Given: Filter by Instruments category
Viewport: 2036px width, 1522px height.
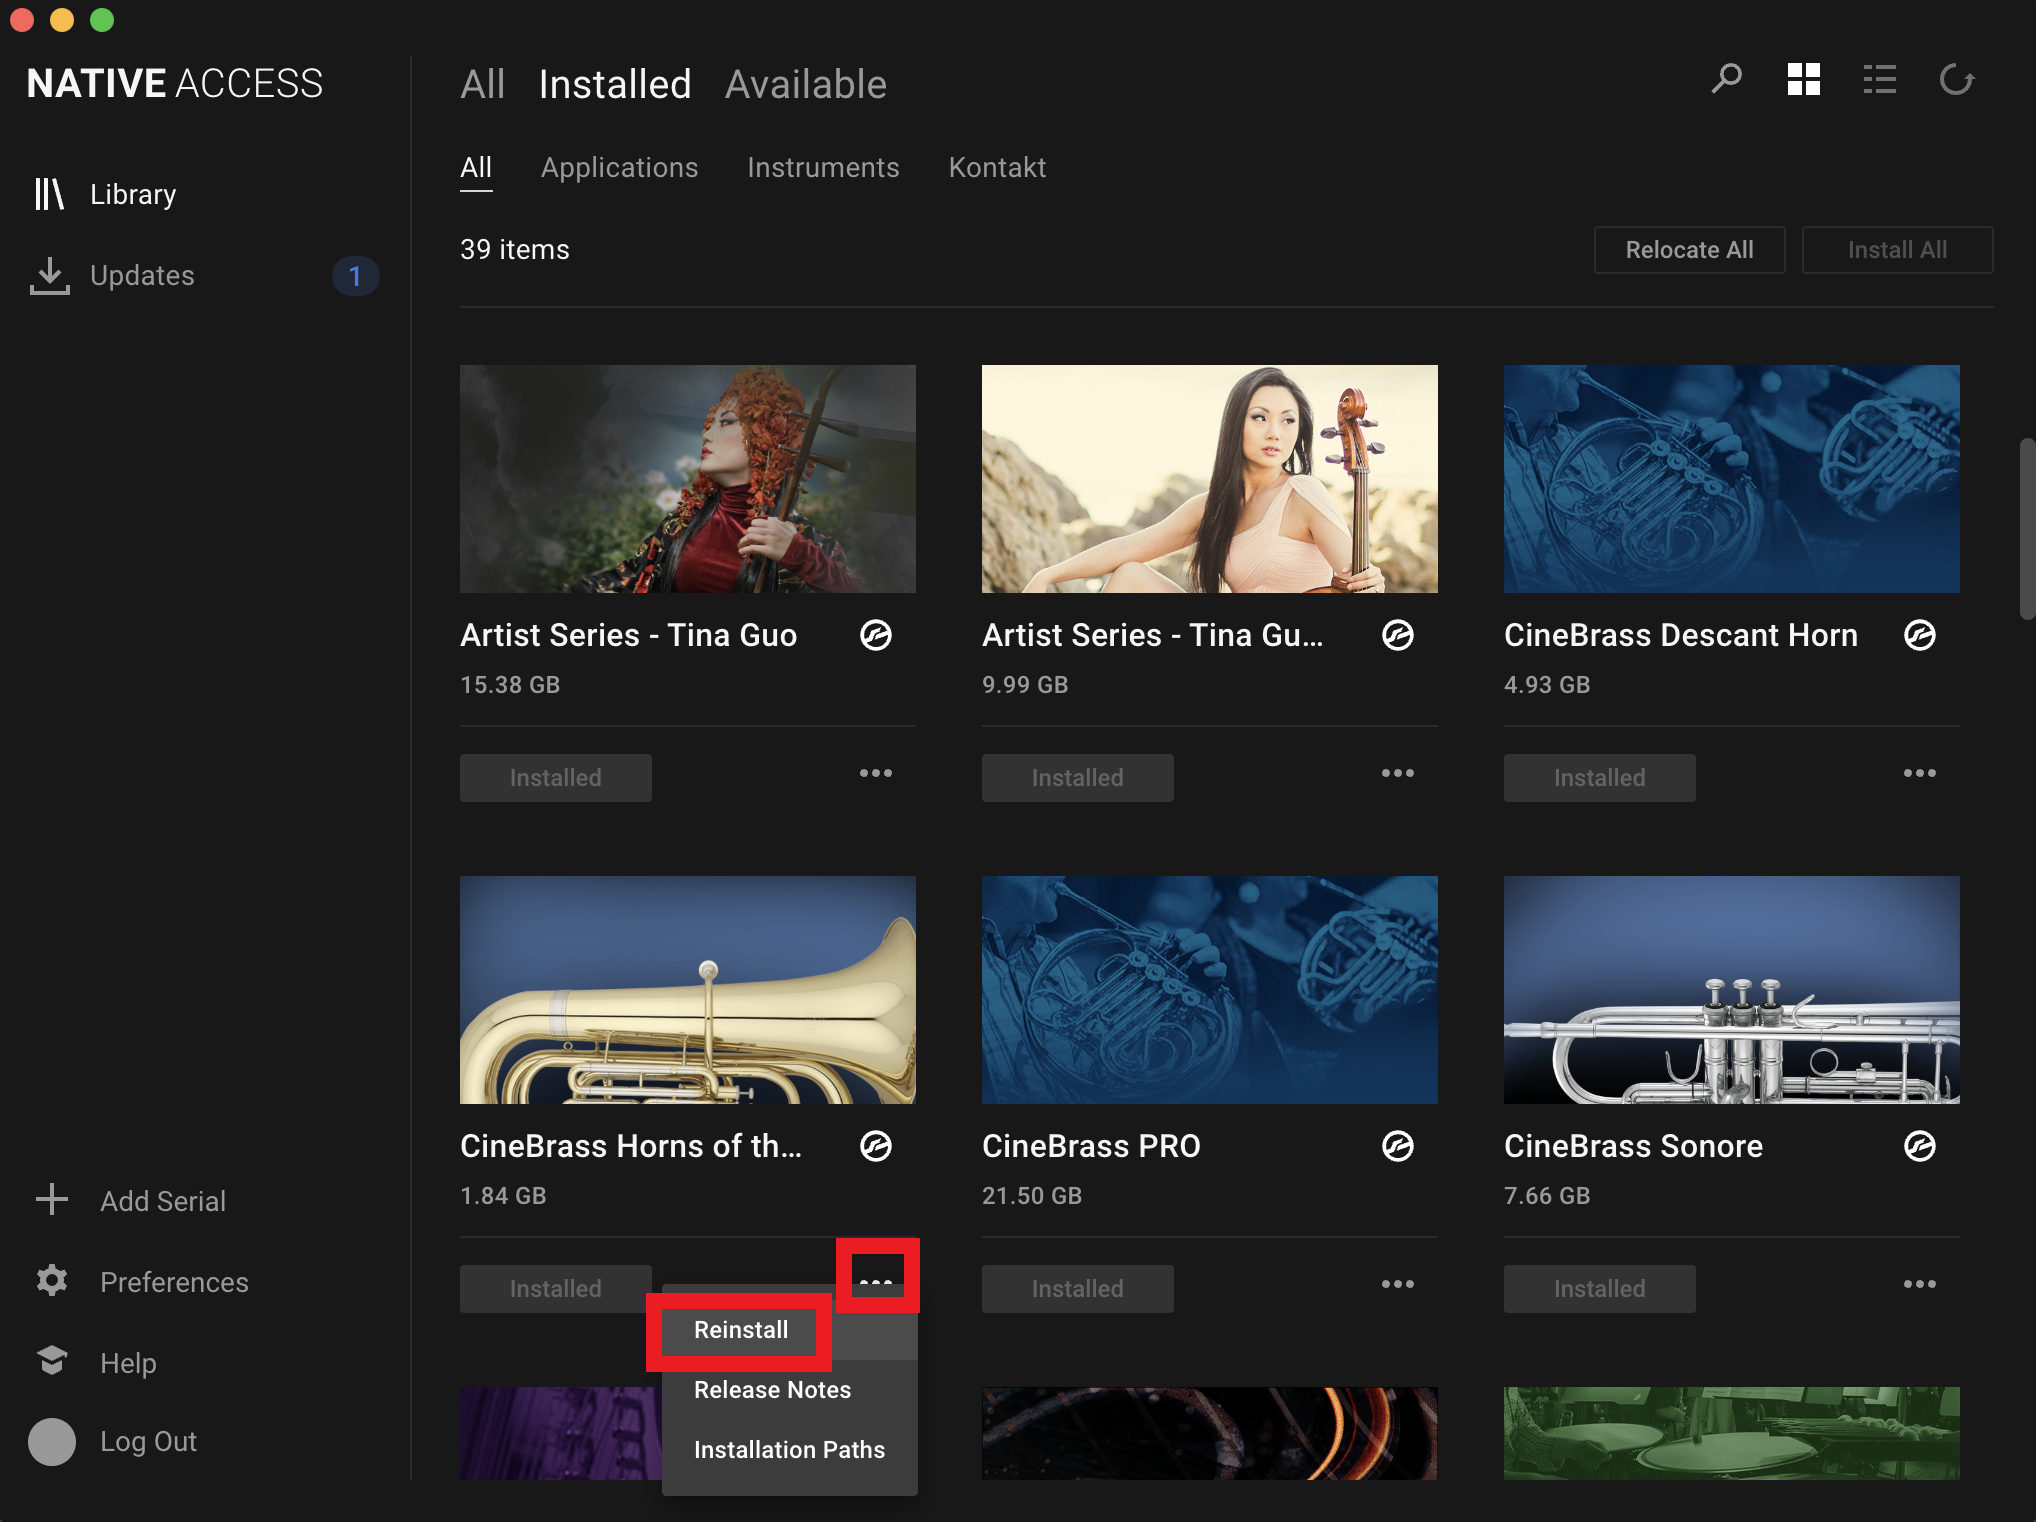Looking at the screenshot, I should pos(823,168).
